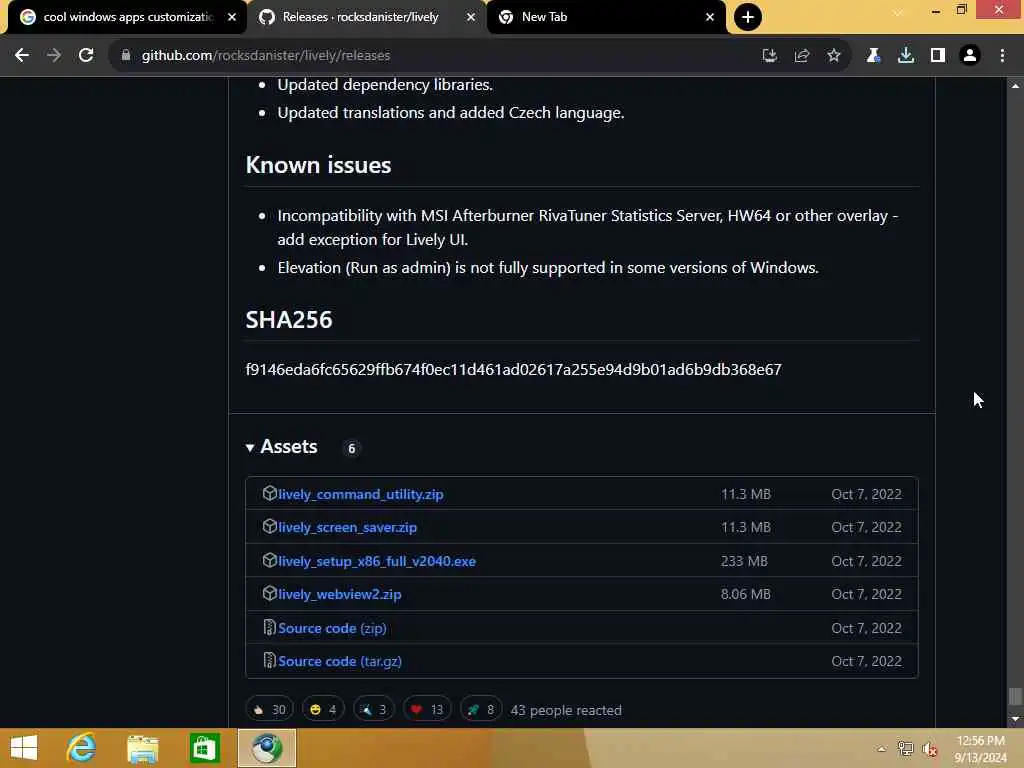Switch to cool windows apps customization tab

(x=127, y=17)
